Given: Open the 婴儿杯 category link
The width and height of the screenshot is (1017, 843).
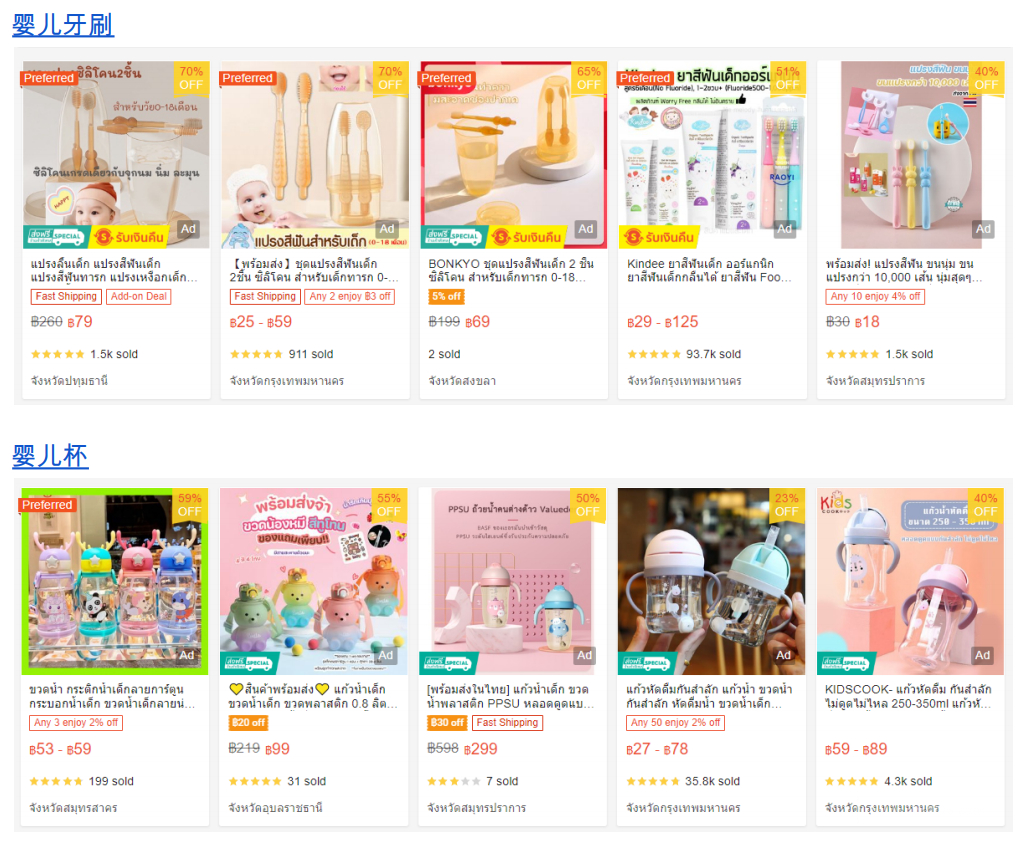Looking at the screenshot, I should [x=50, y=456].
